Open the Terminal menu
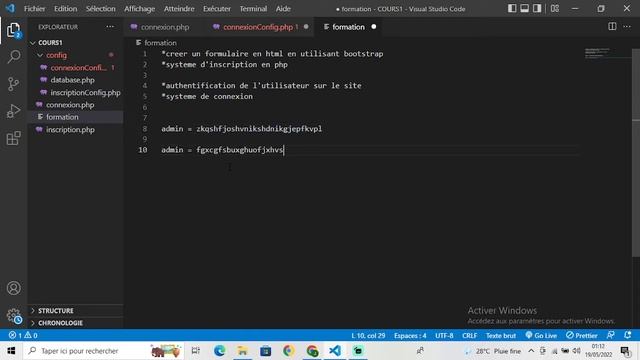The image size is (640, 360). click(x=253, y=9)
